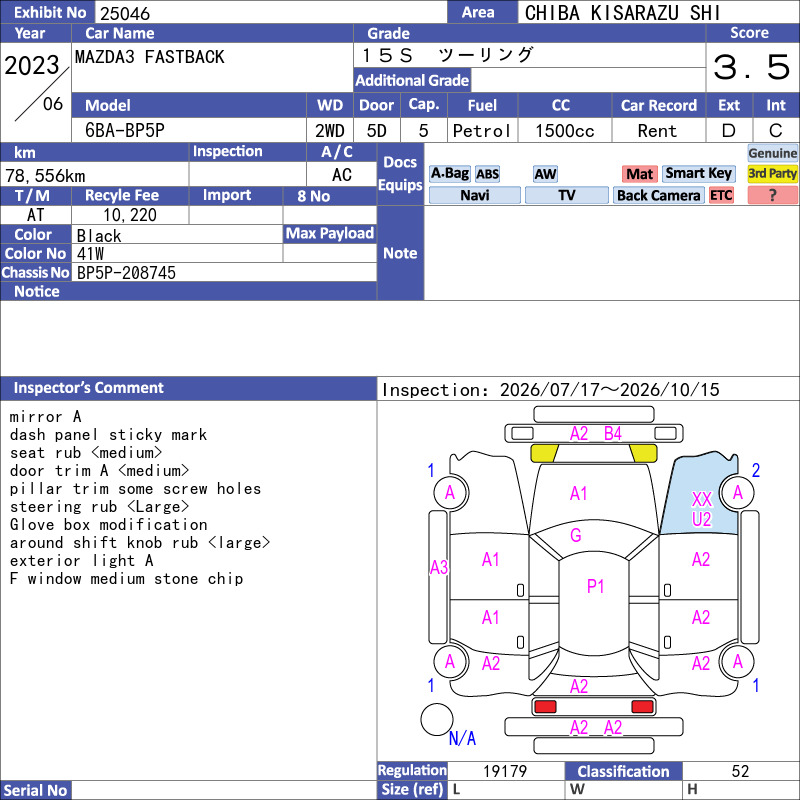800x800 pixels.
Task: Click the Max Payload label
Action: click(330, 234)
